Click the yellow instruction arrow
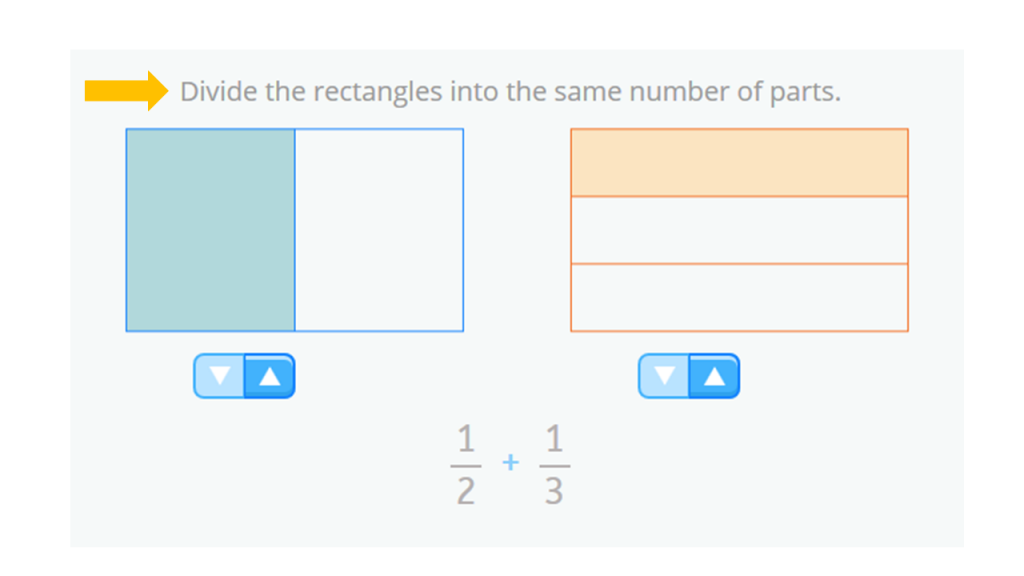 coord(125,90)
